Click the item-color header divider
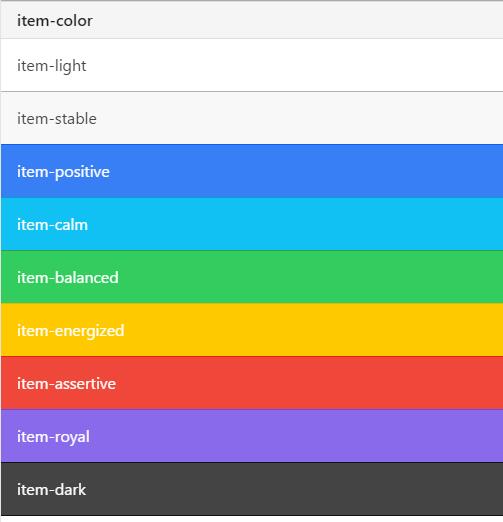 pyautogui.click(x=252, y=20)
